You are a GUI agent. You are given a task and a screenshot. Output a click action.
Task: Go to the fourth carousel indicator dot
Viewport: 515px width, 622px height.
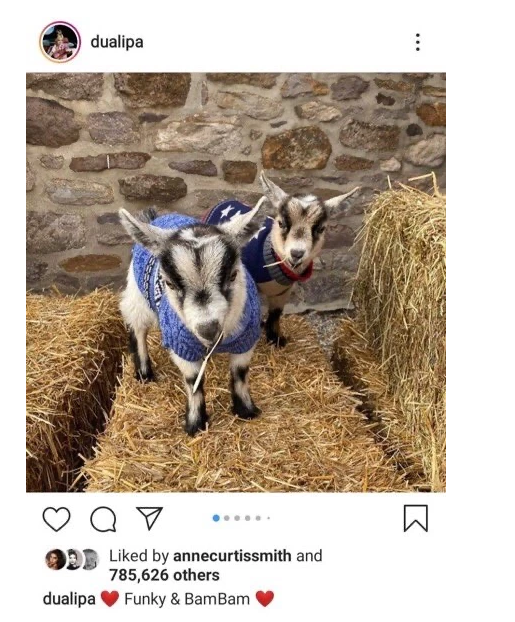[x=248, y=518]
